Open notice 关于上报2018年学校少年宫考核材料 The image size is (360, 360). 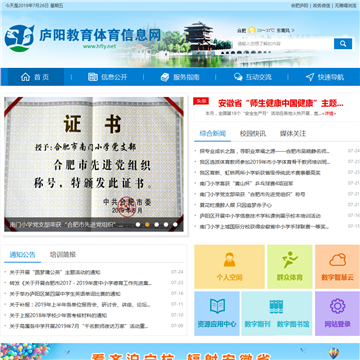[x=58, y=315]
